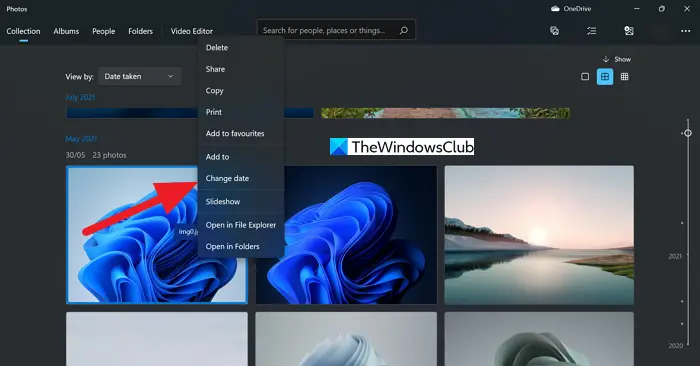Expand the Date taken dropdown

(140, 76)
